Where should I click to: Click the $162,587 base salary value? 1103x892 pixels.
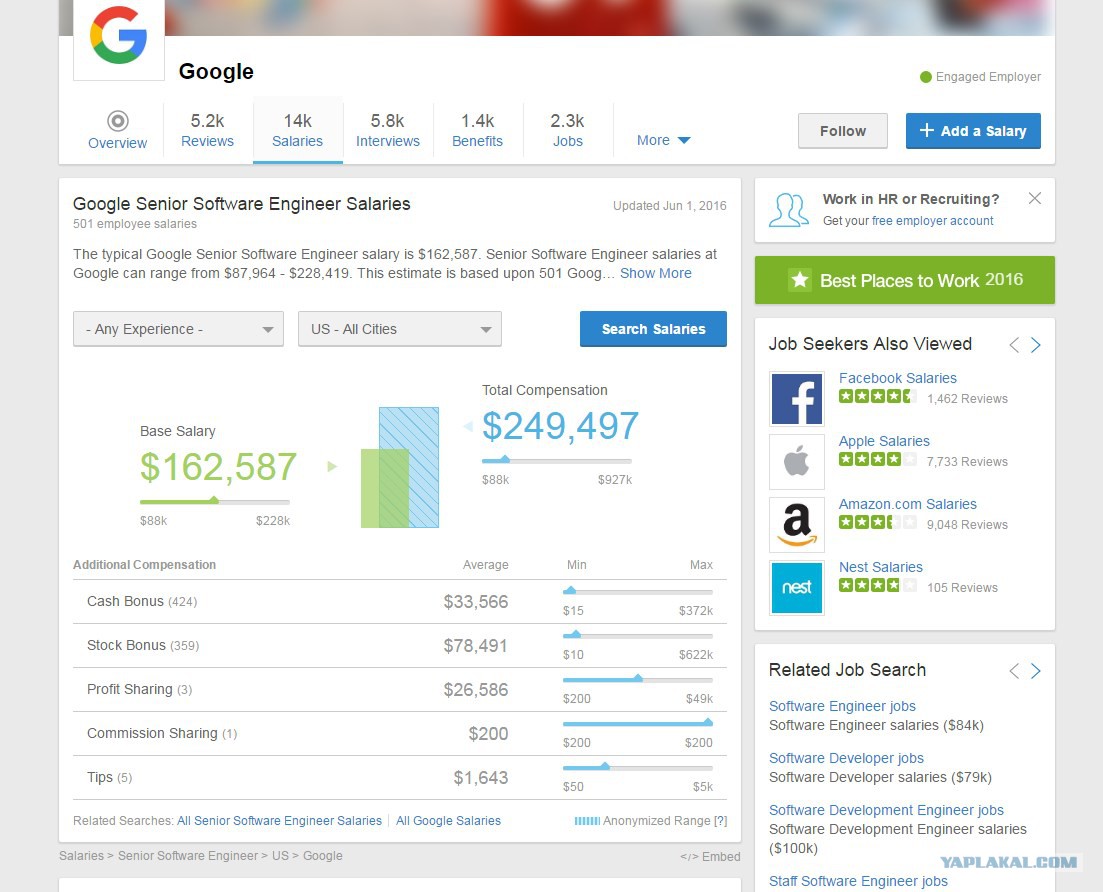(x=218, y=466)
